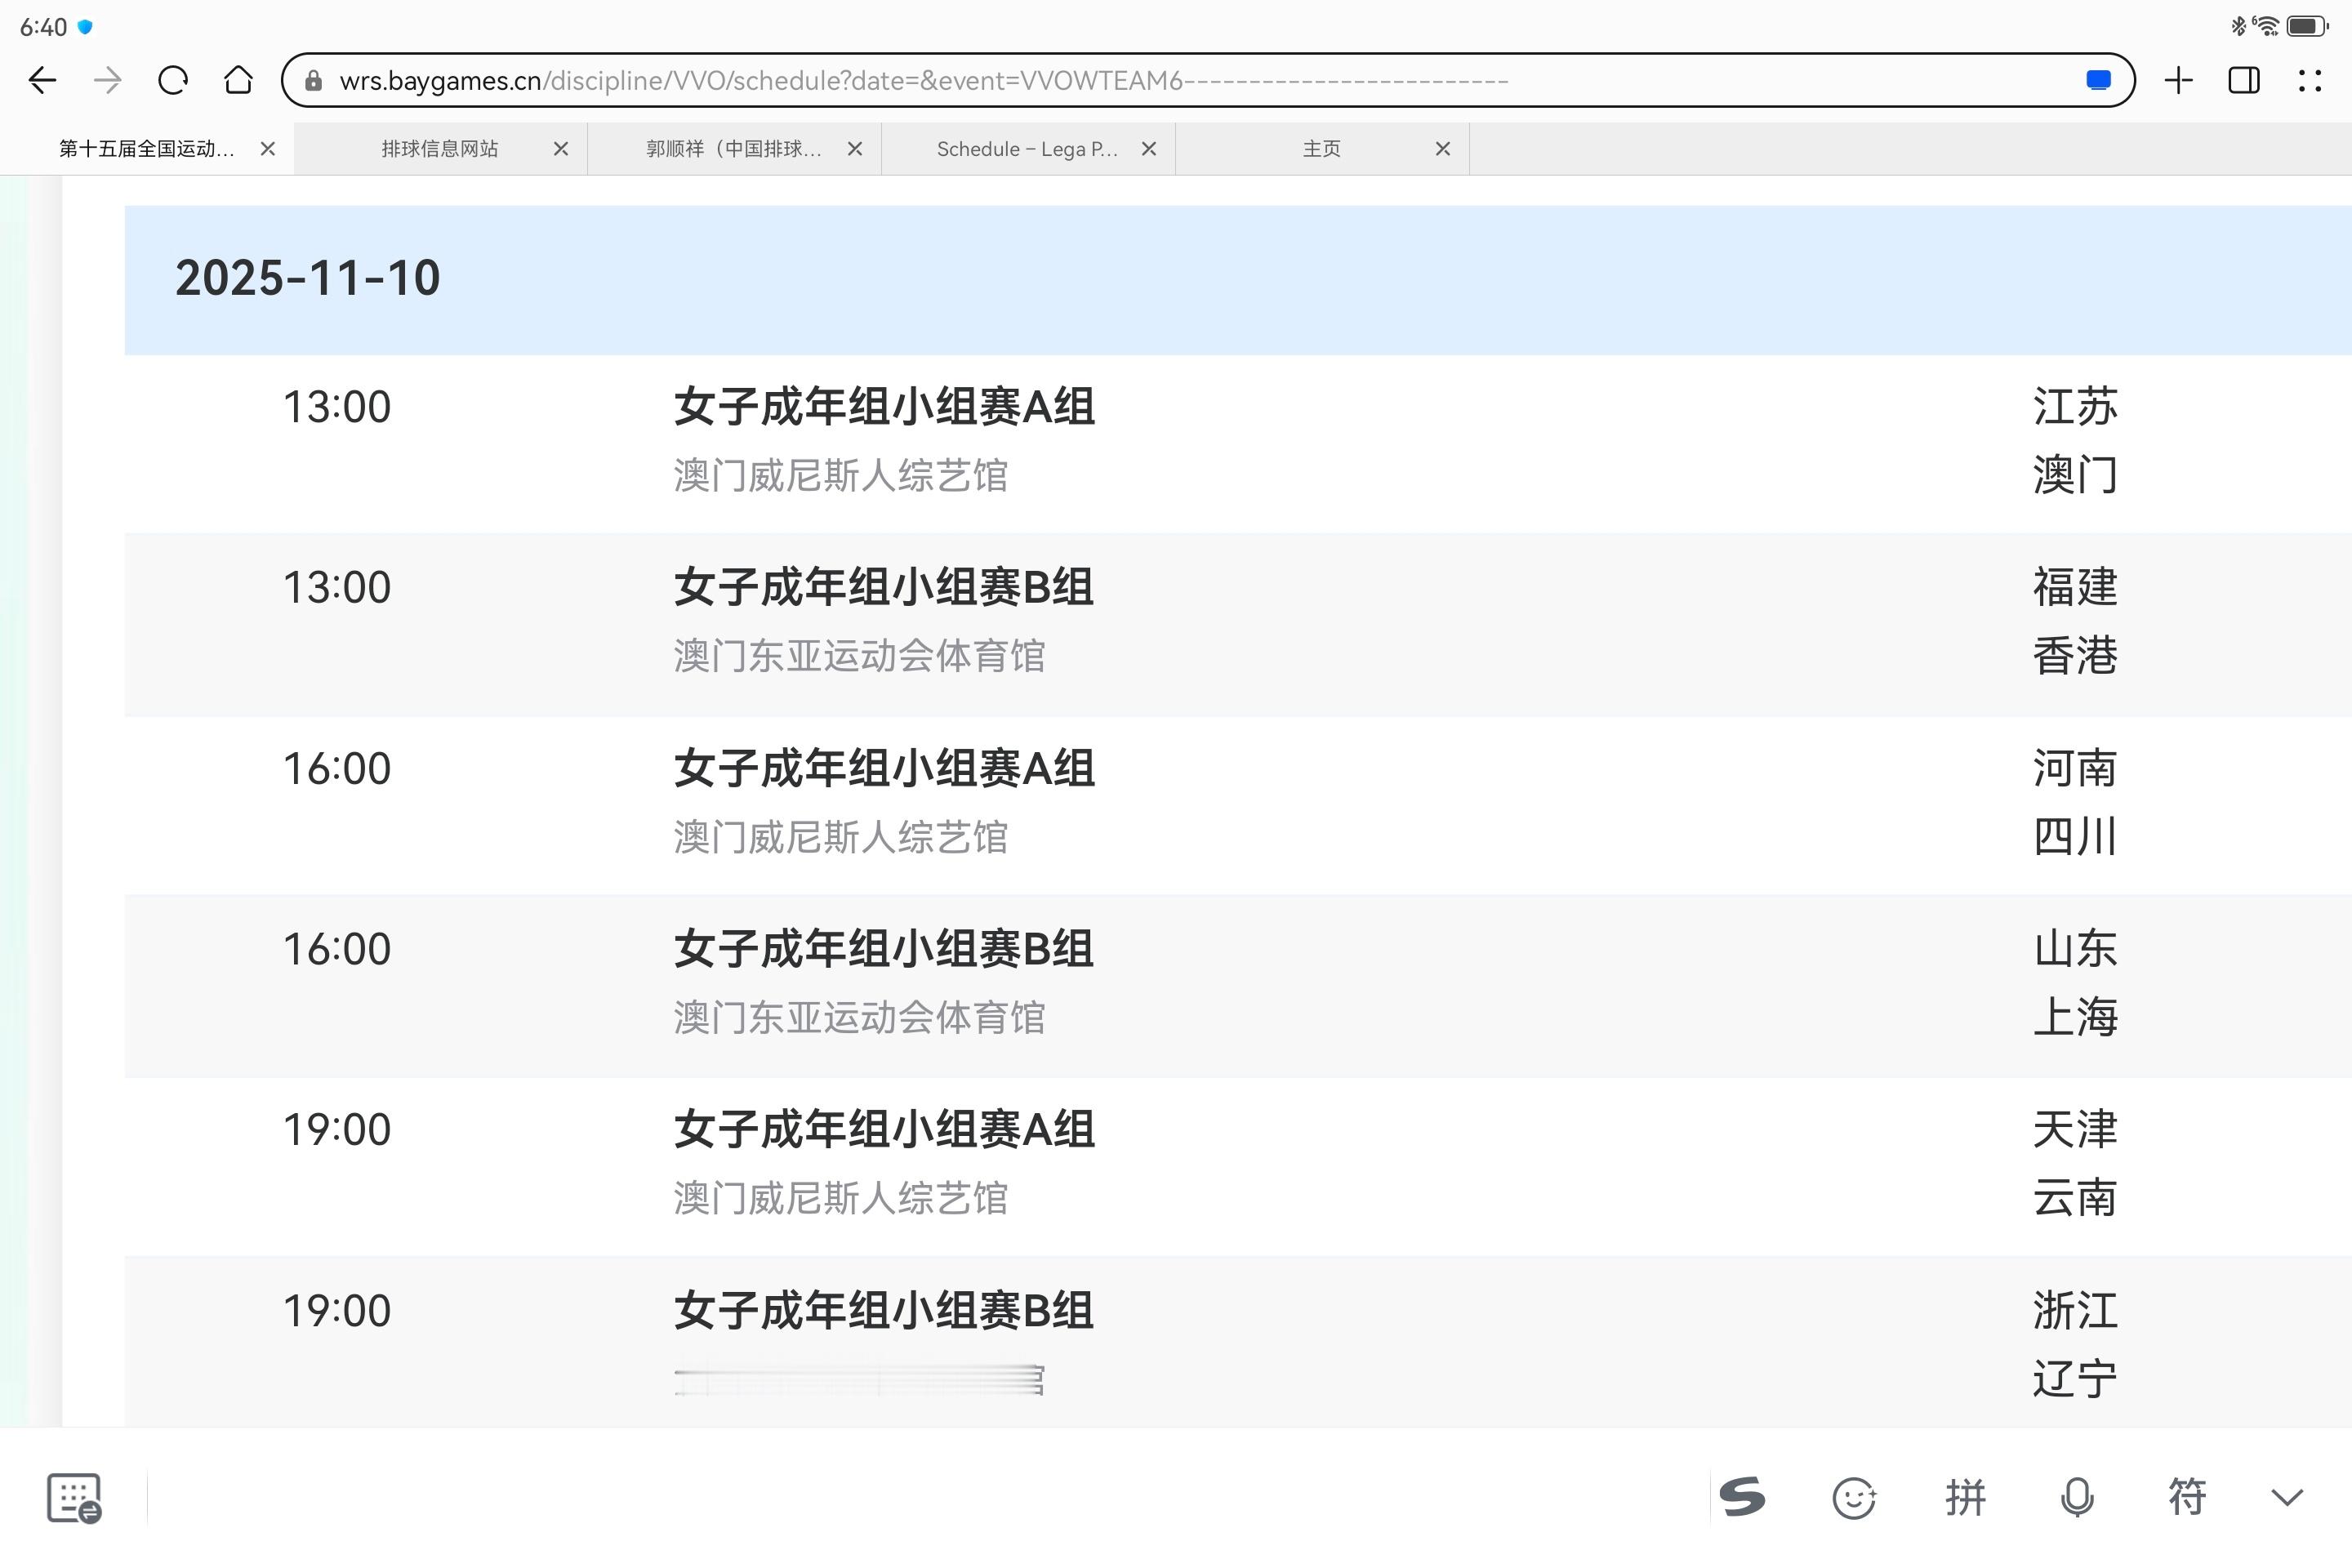
Task: Switch to the 排球信息网站 tab
Action: tap(440, 149)
